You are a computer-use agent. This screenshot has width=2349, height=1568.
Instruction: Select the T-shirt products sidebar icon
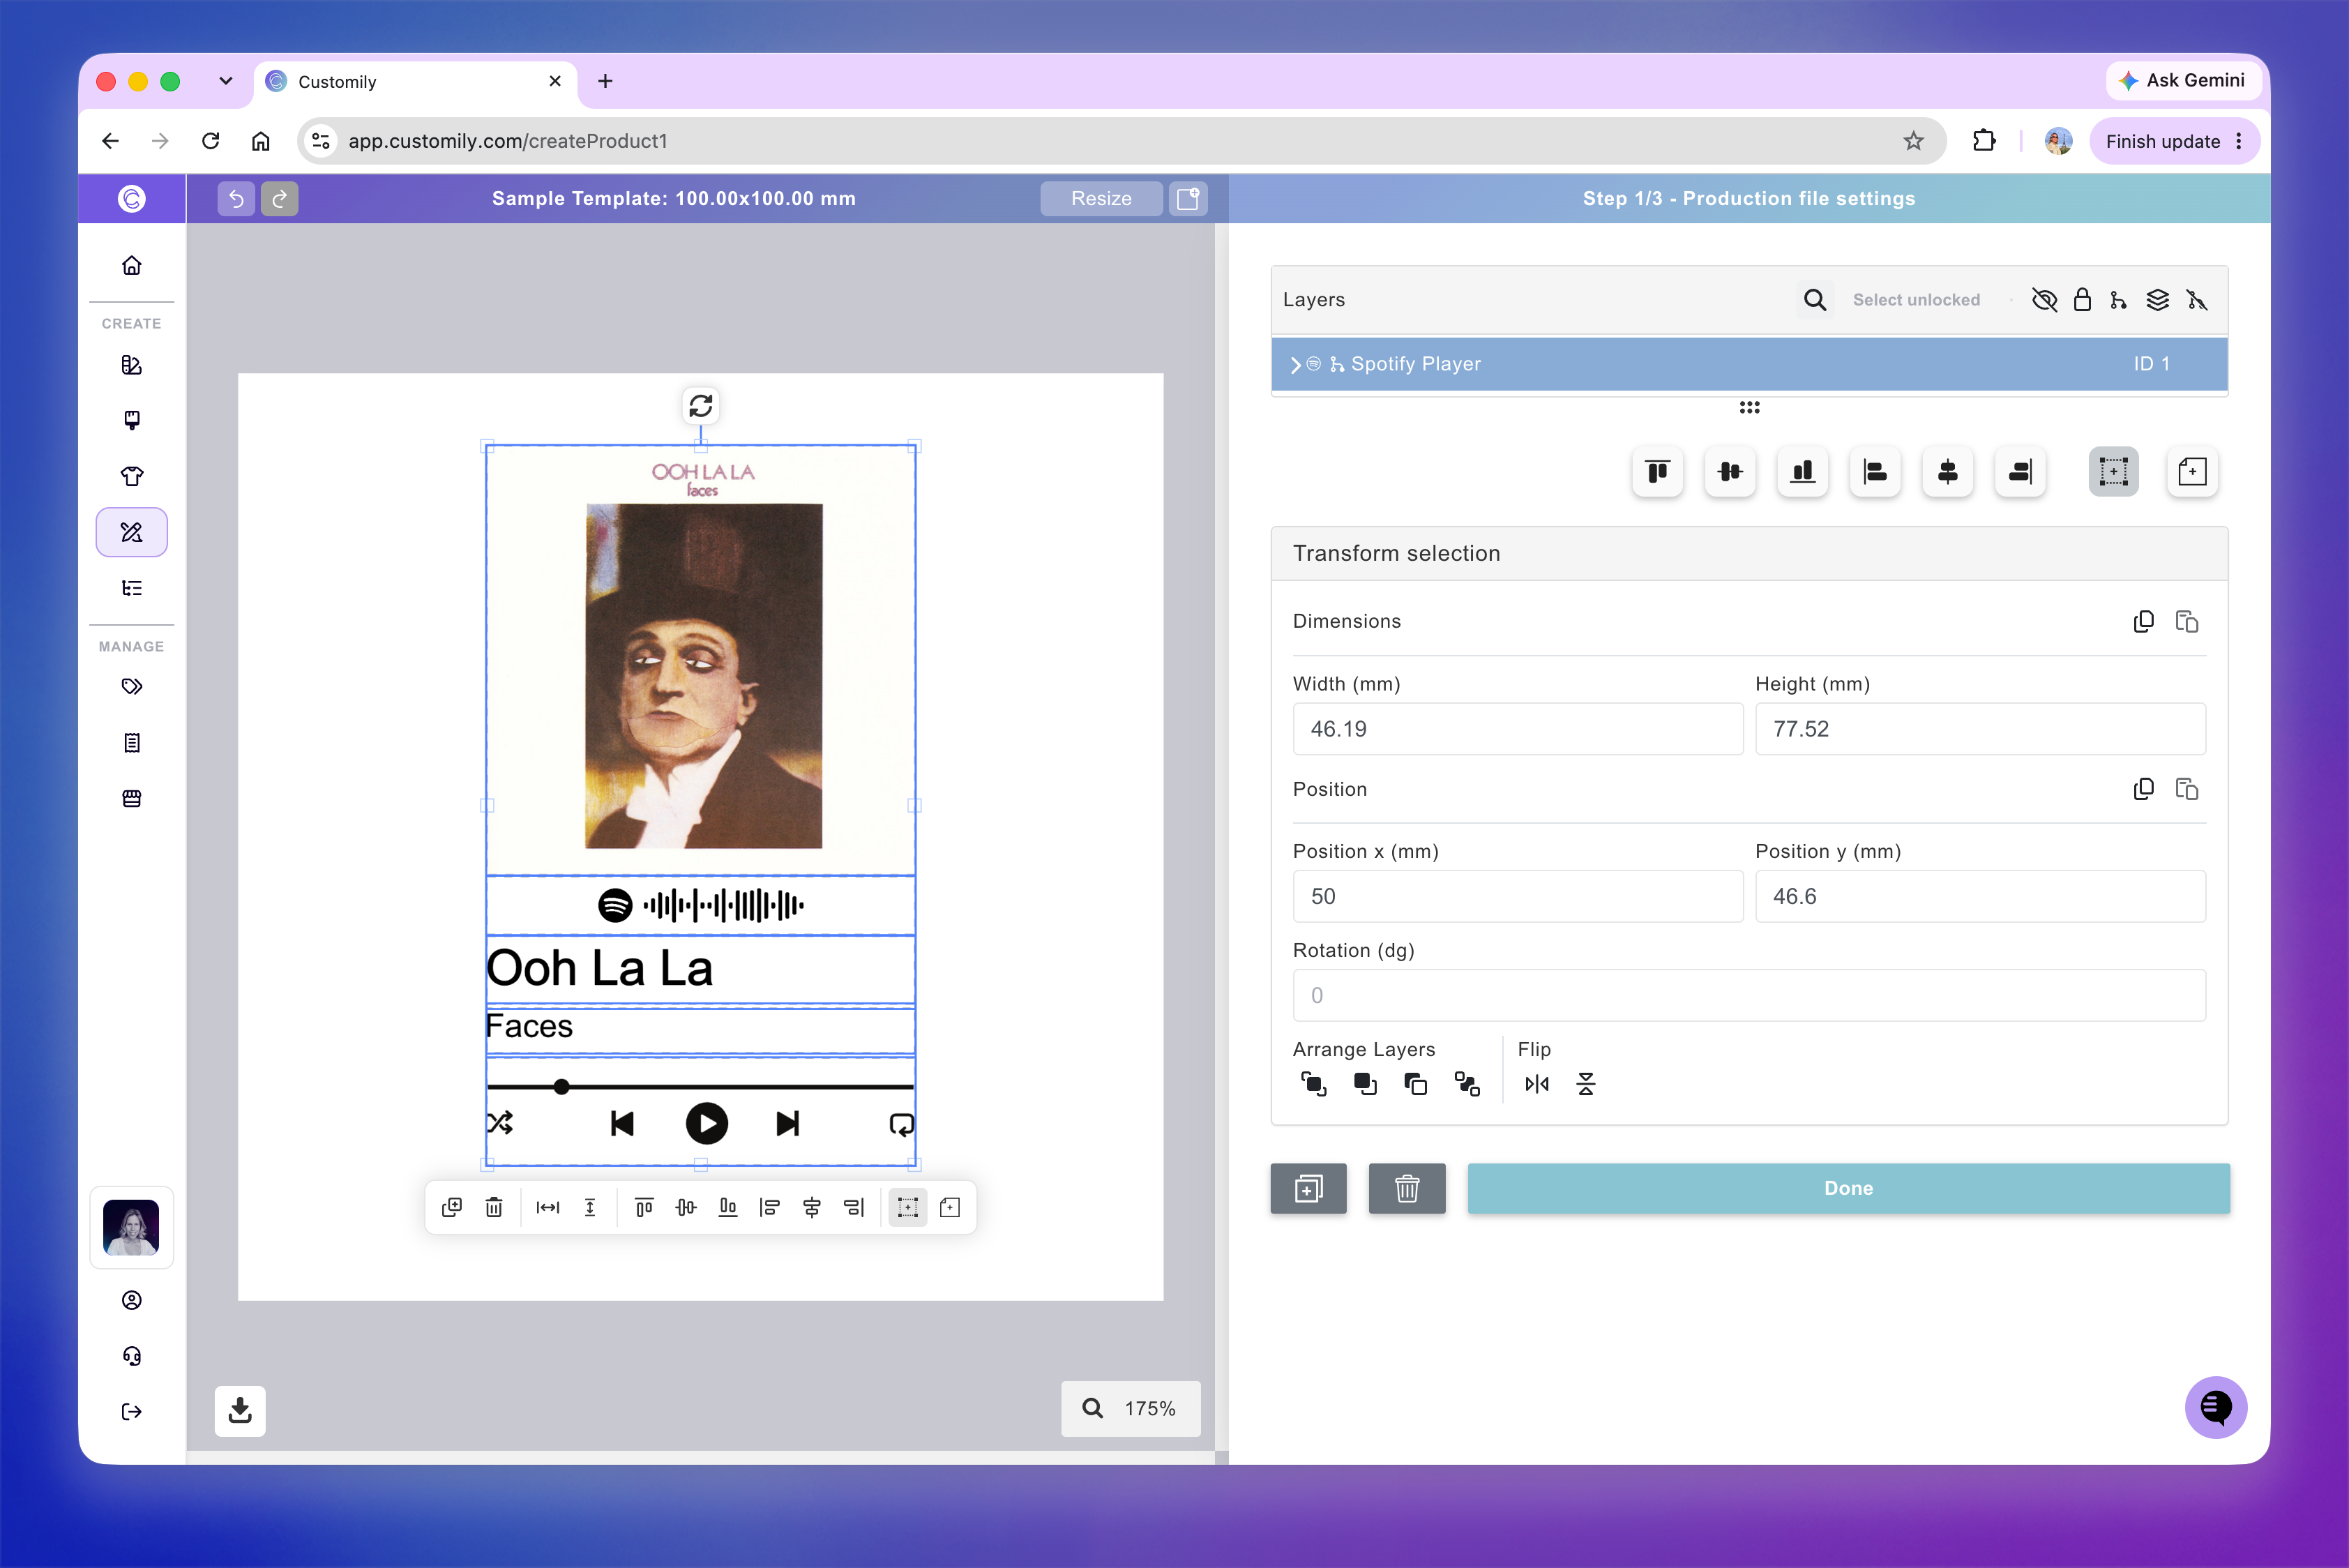tap(132, 476)
